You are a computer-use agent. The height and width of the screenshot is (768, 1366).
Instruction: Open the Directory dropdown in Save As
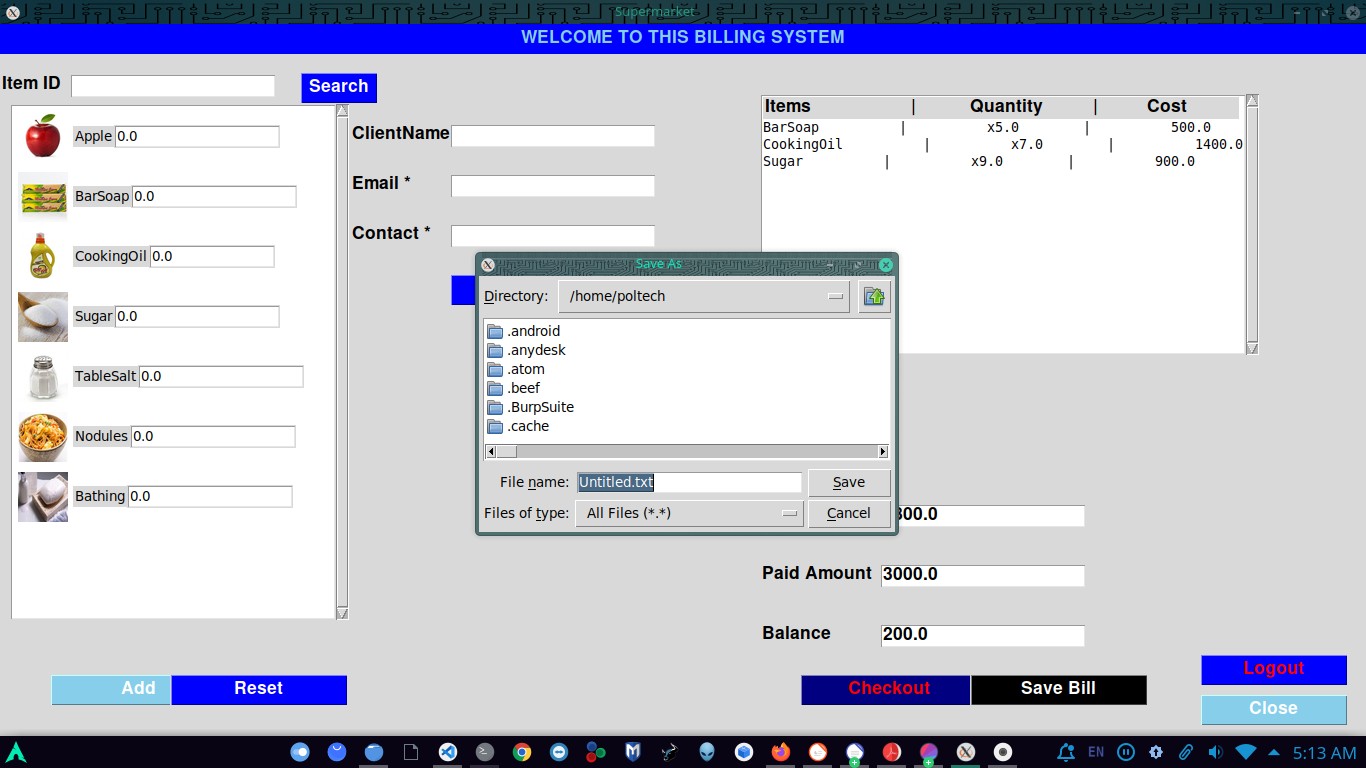[837, 296]
